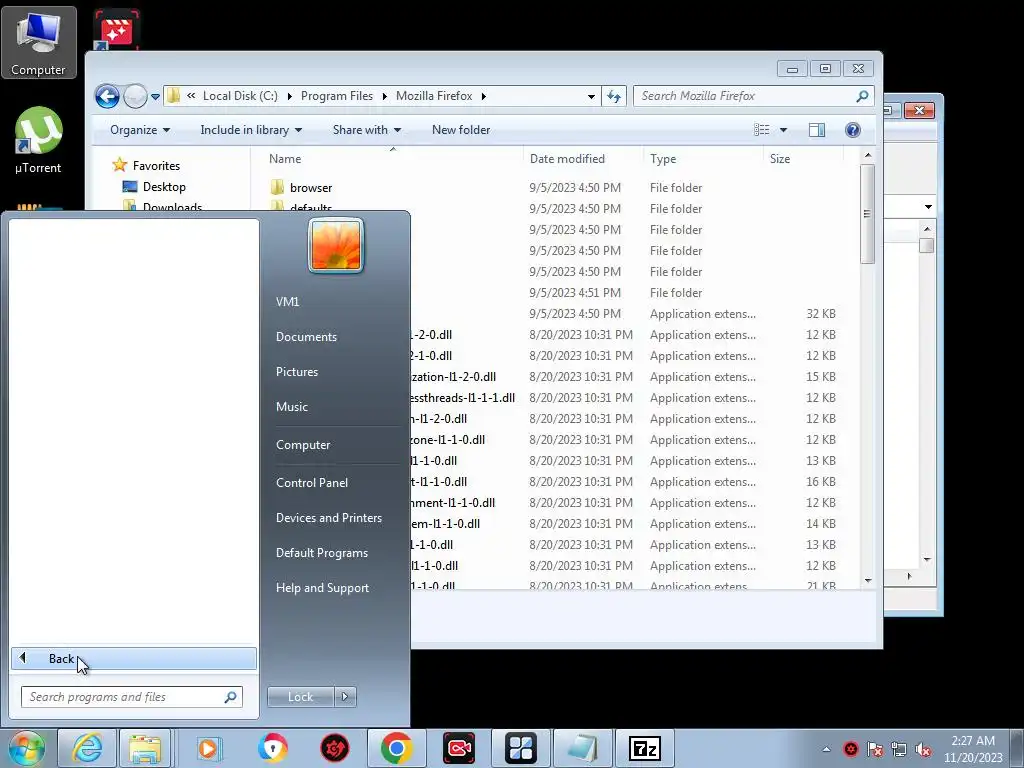
Task: Open the four-square app taskbar icon
Action: [520, 748]
